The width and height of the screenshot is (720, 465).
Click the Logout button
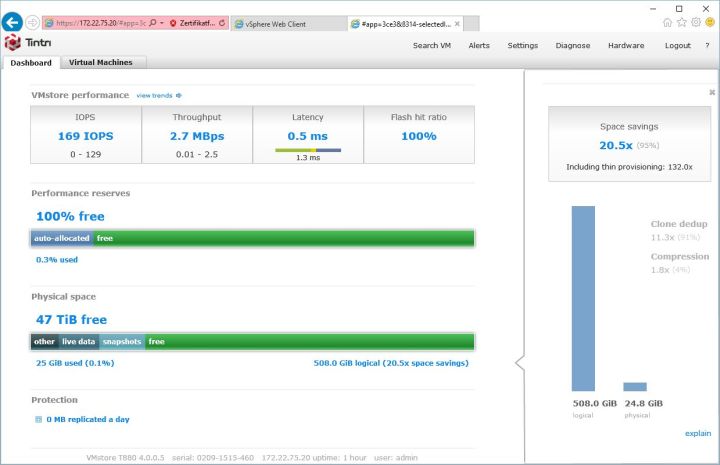coord(677,45)
